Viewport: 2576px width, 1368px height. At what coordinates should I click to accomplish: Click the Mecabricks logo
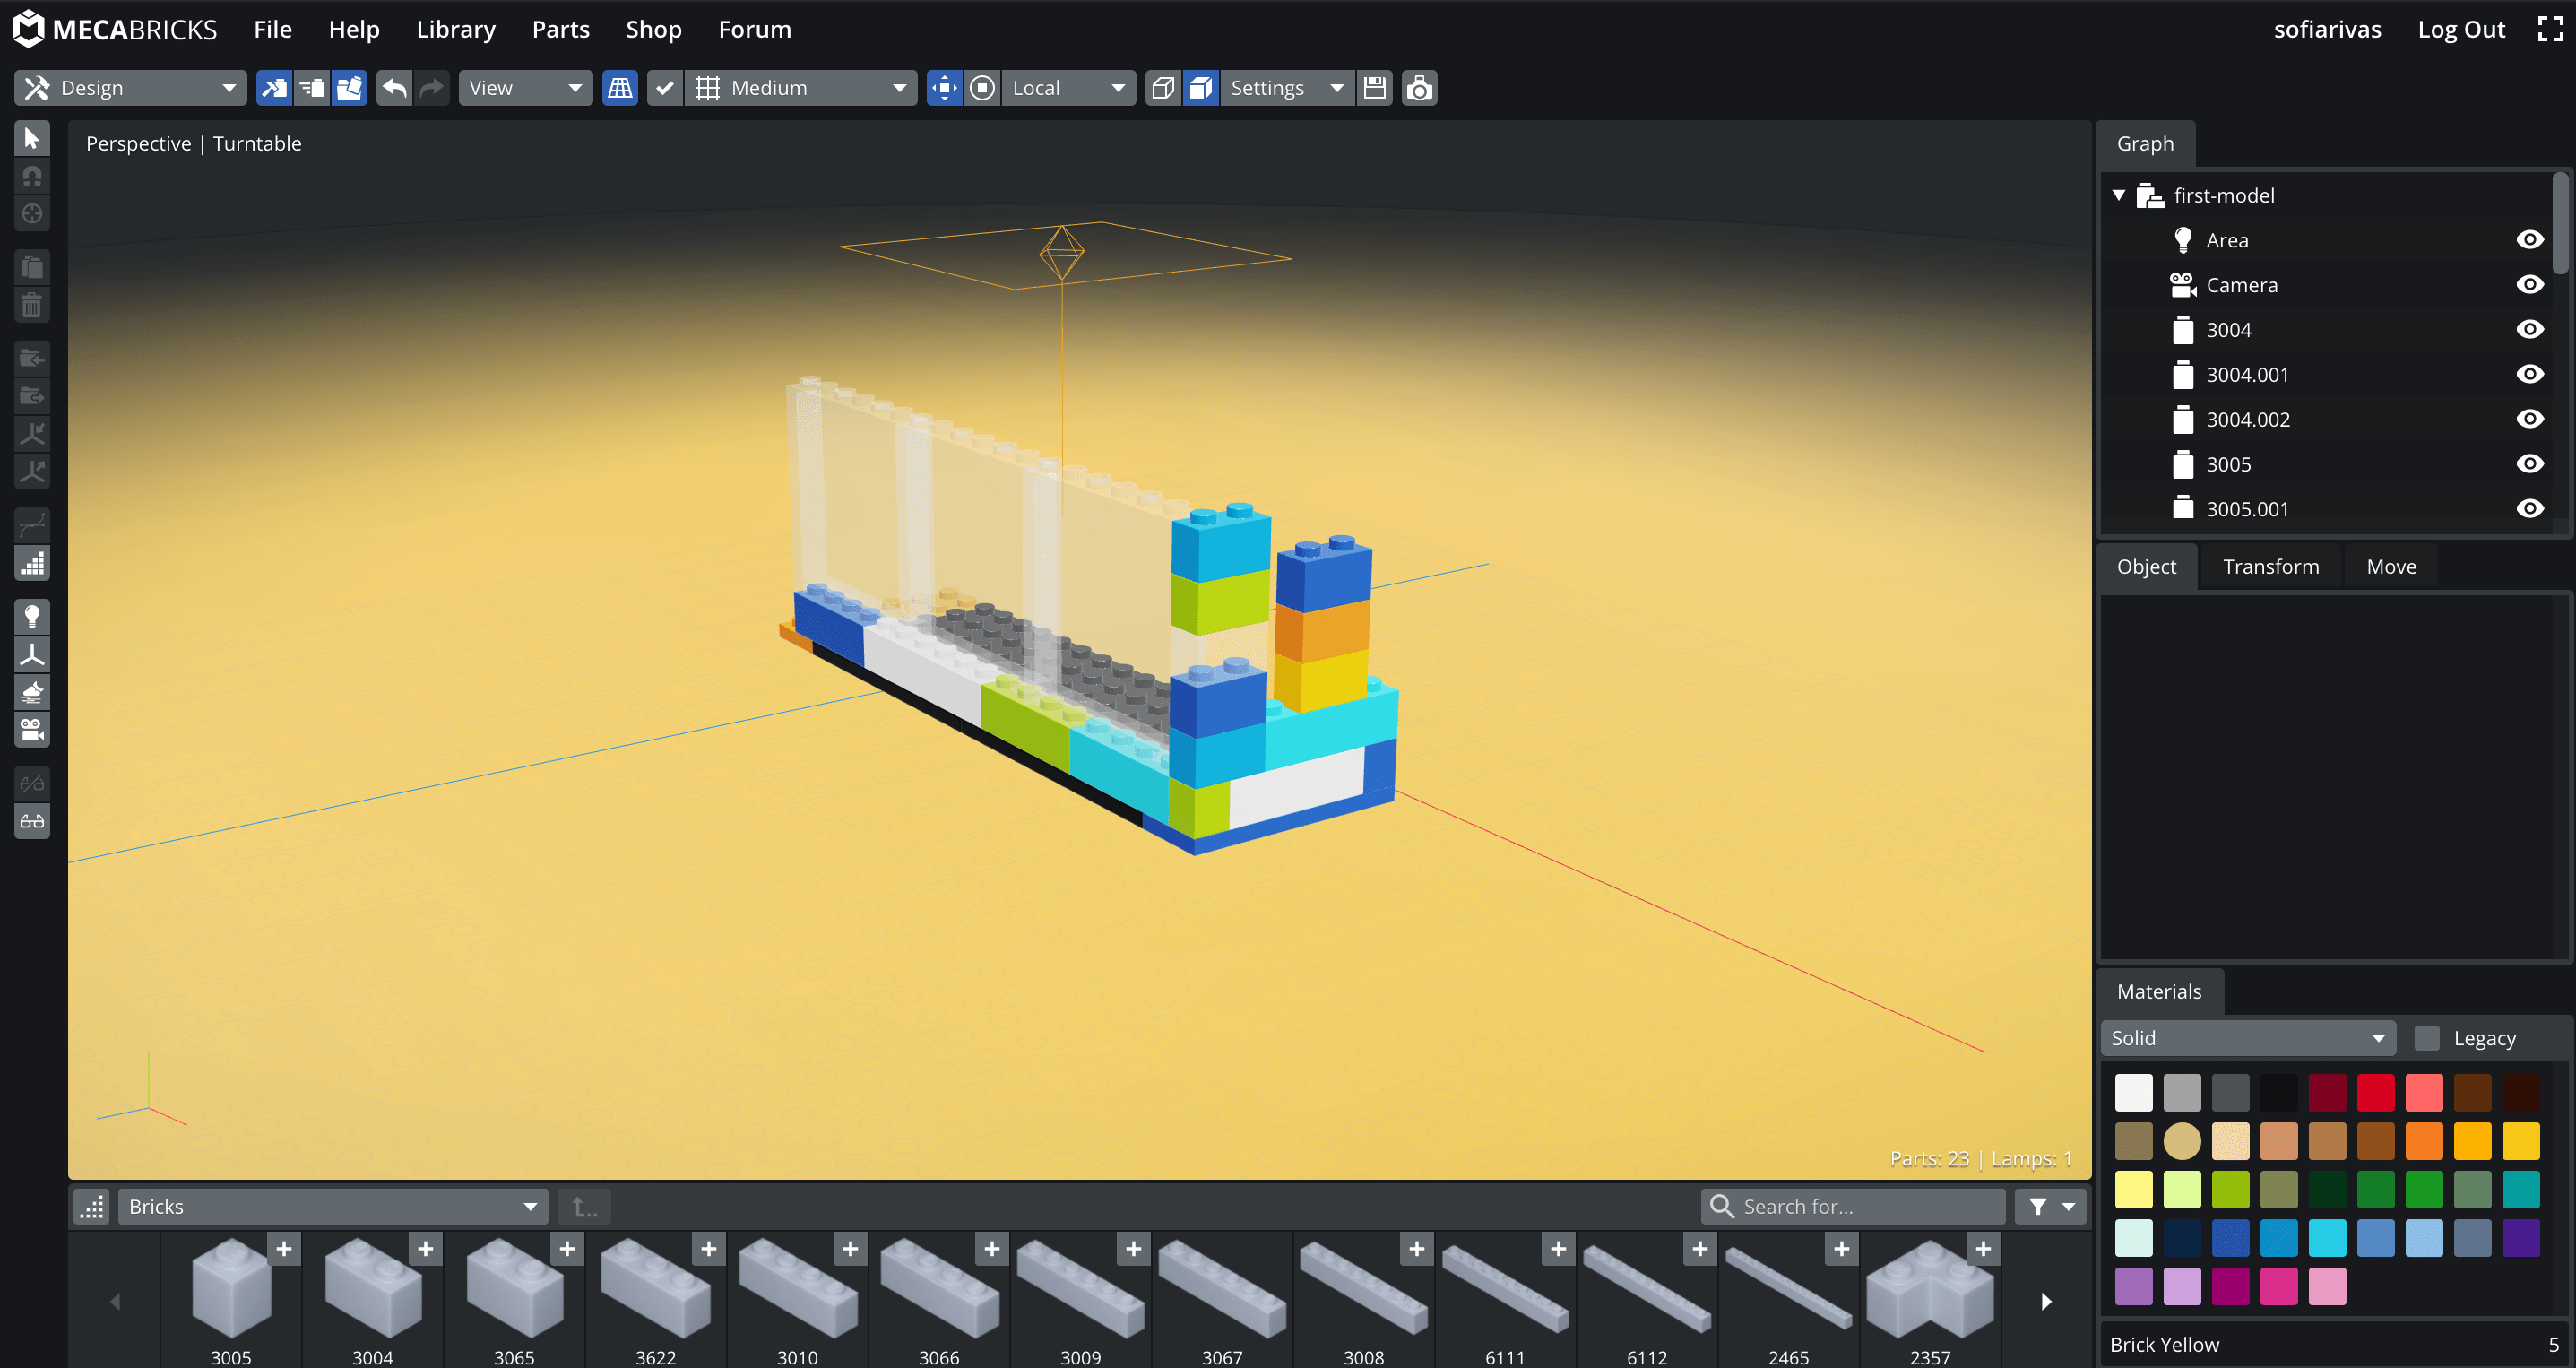click(x=115, y=29)
